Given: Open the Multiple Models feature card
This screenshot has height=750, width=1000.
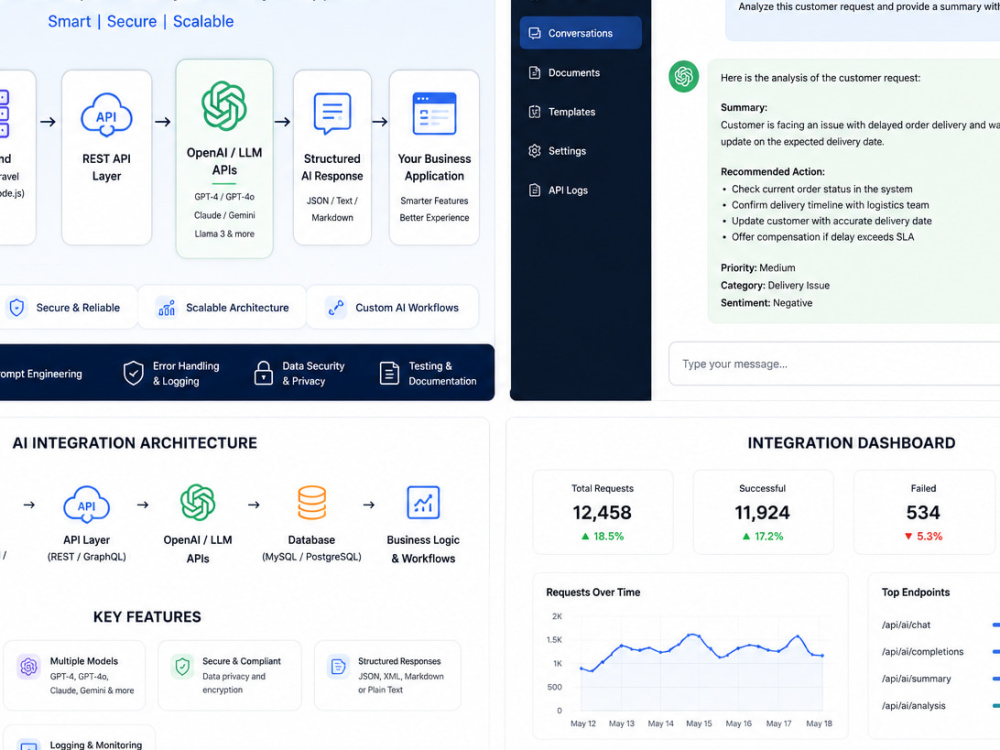Looking at the screenshot, I should click(74, 675).
